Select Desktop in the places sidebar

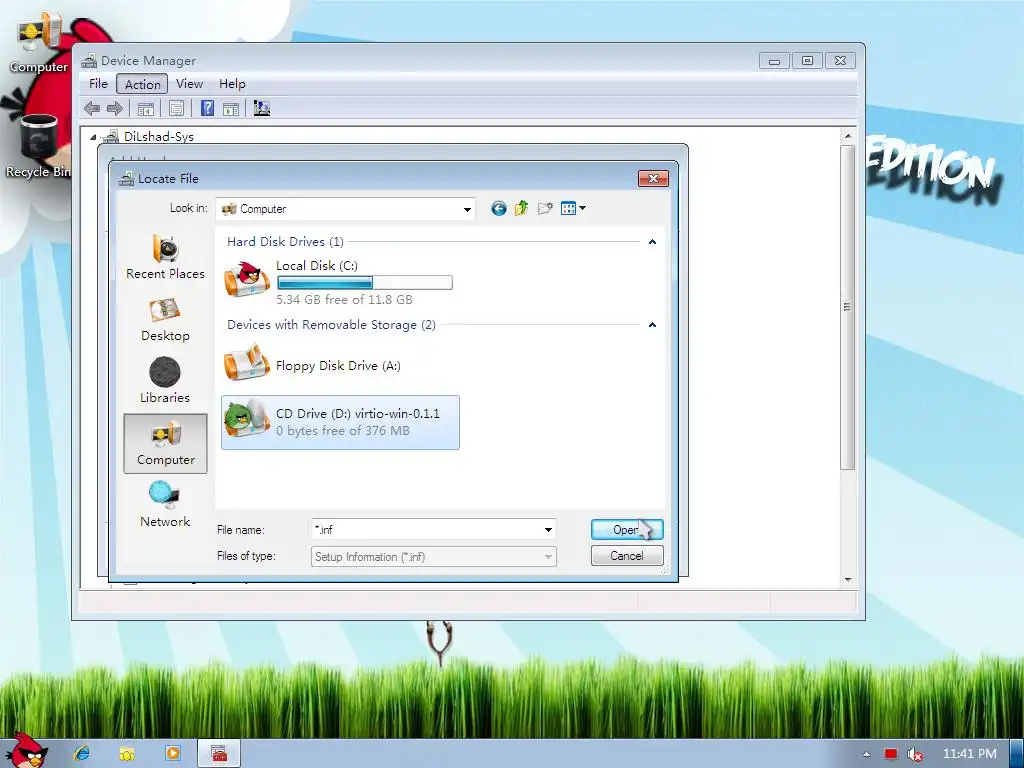coord(165,319)
